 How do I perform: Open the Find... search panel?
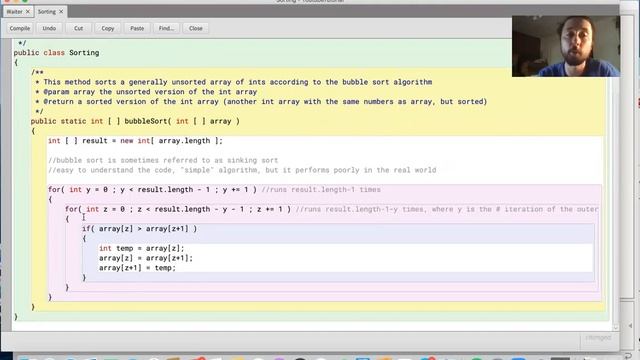coord(166,28)
